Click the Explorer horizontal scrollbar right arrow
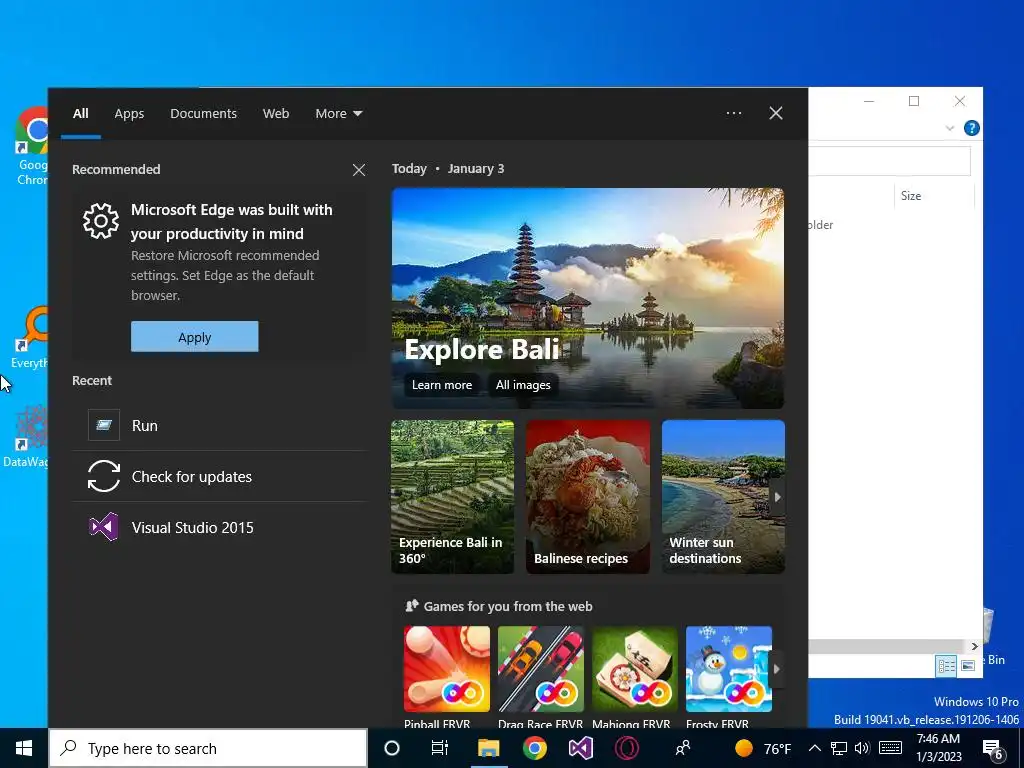The height and width of the screenshot is (768, 1024). 974,647
